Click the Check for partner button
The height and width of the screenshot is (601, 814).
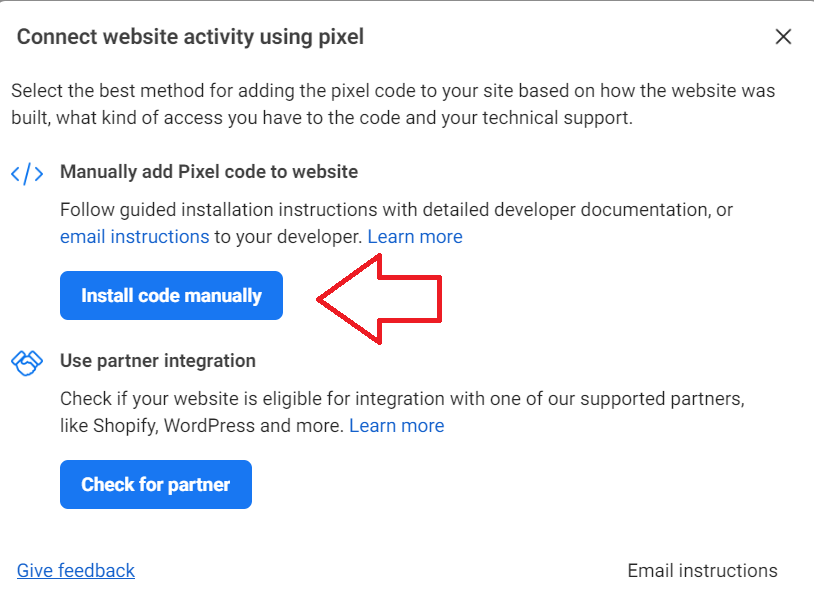pyautogui.click(x=156, y=484)
